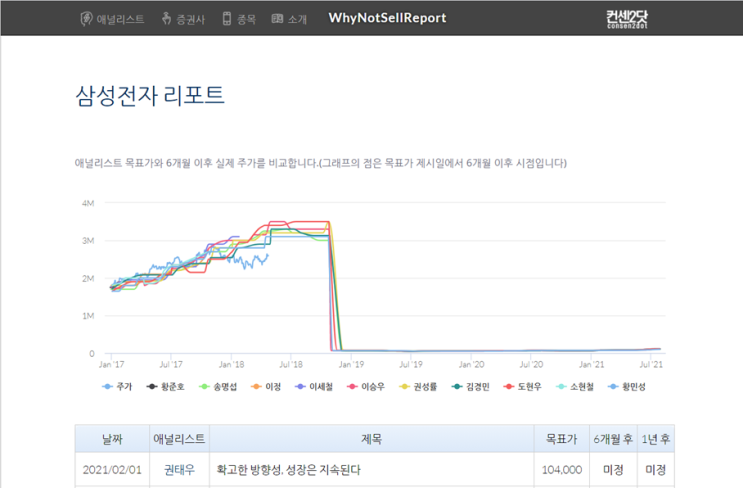Hide the 이정 legend series
Screen dimensions: 743x488
(266, 387)
